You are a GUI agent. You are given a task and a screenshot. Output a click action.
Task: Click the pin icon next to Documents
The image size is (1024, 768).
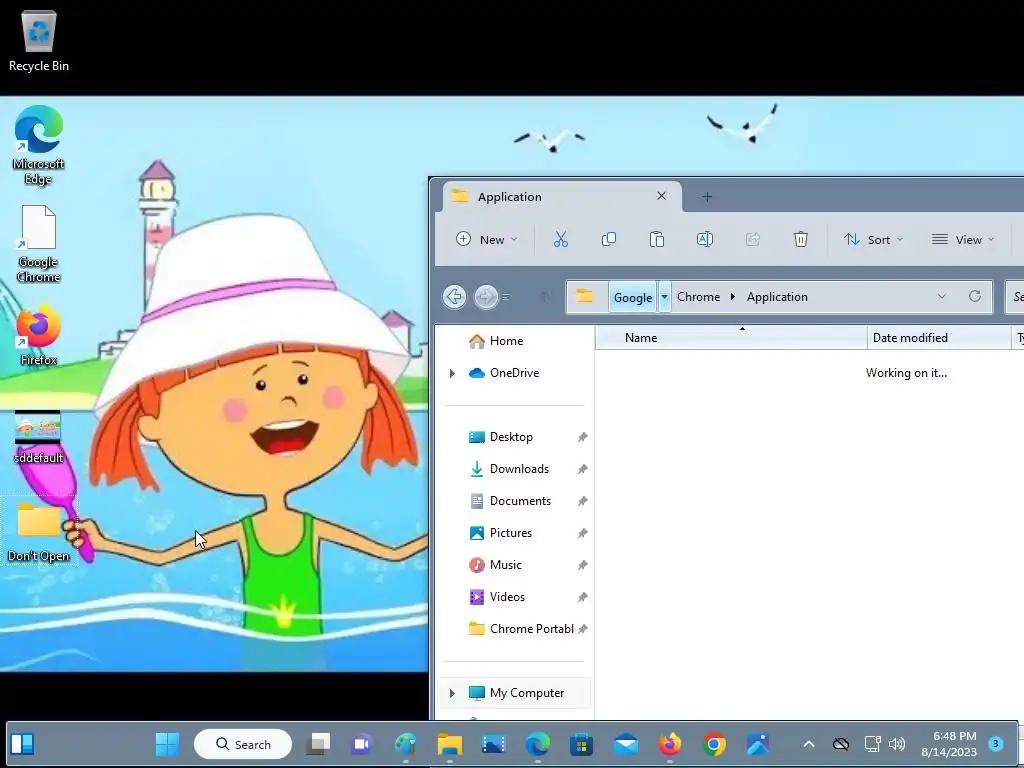582,502
